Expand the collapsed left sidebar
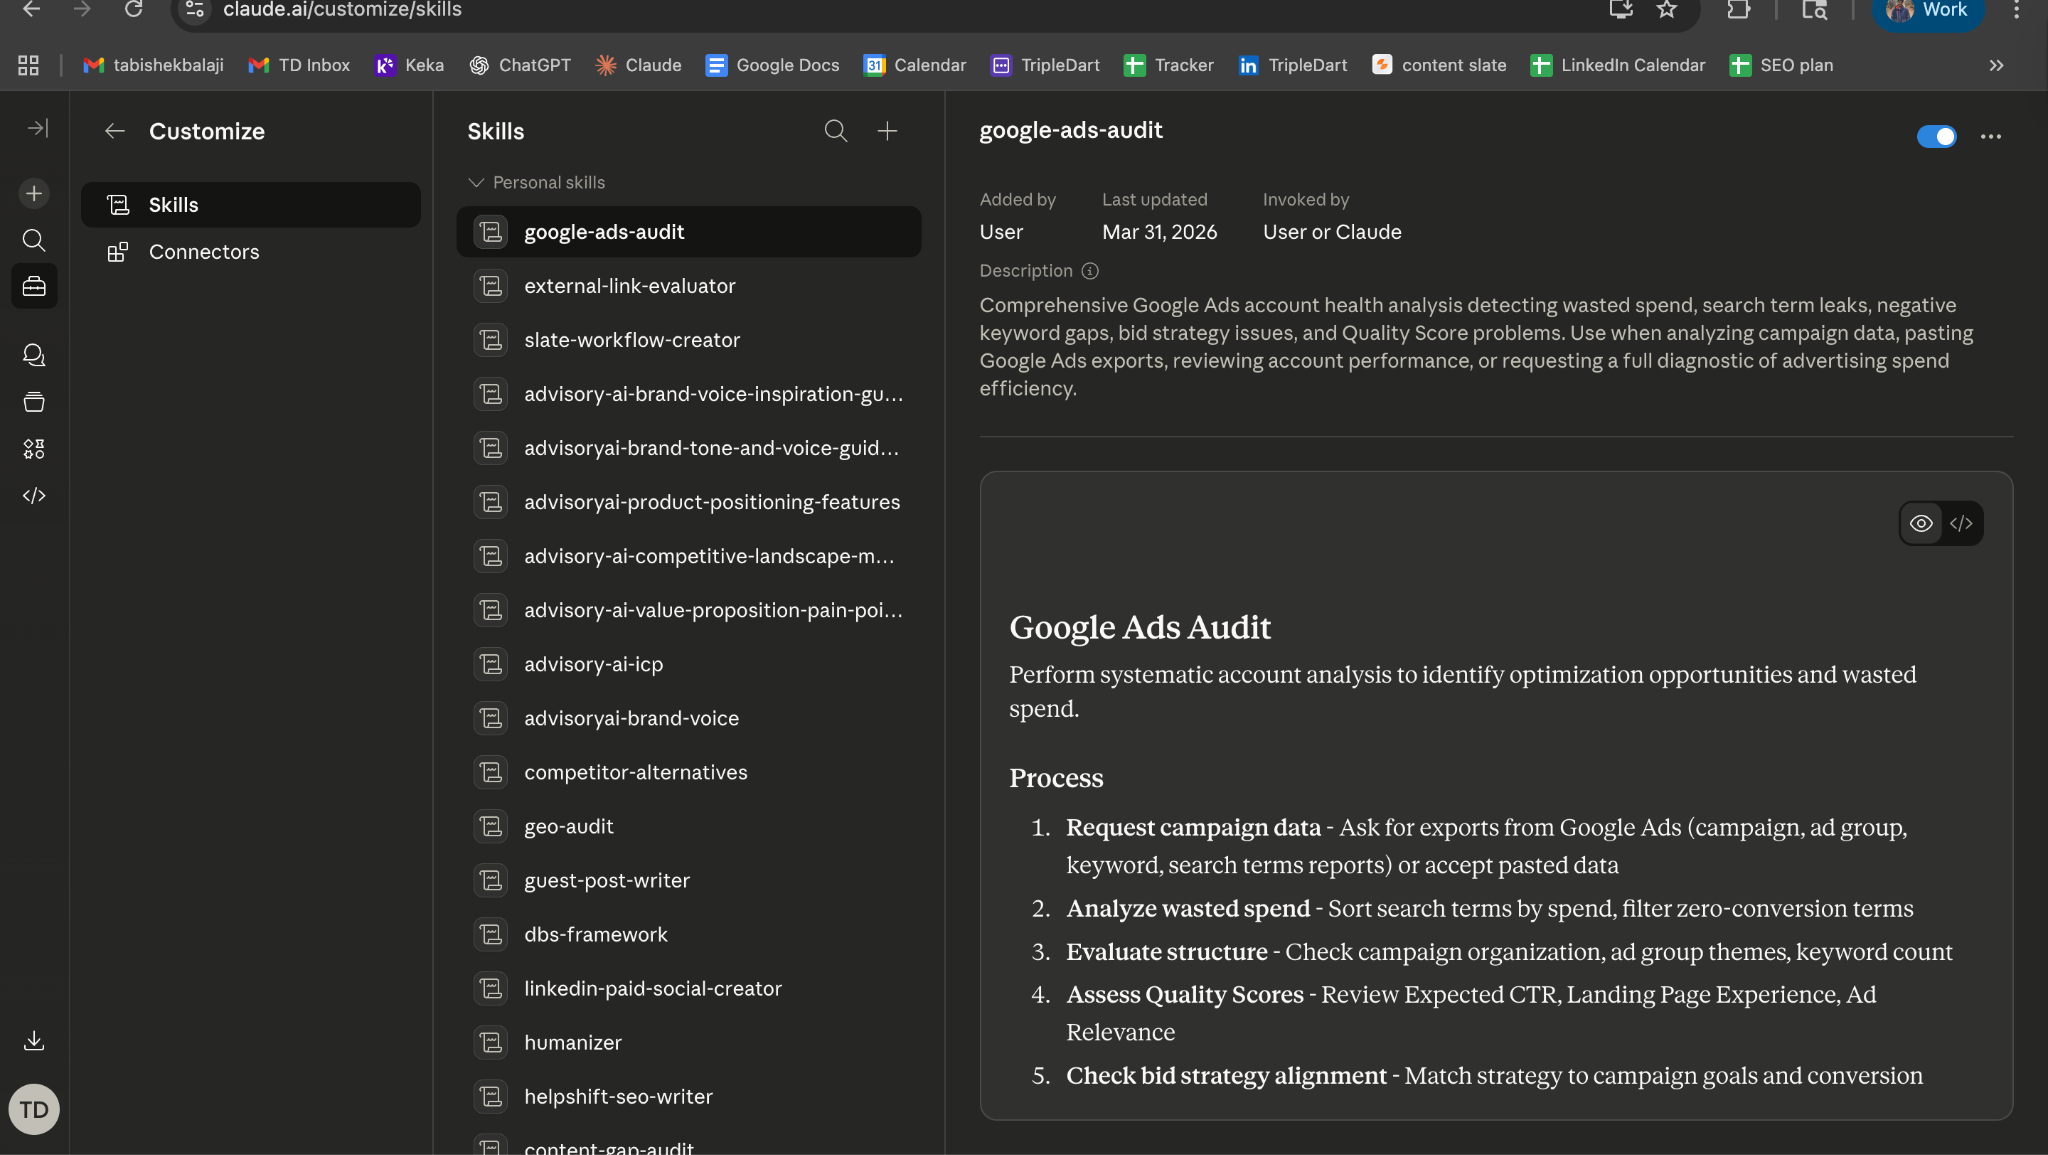Screen dimensions: 2048x1155 [37, 128]
